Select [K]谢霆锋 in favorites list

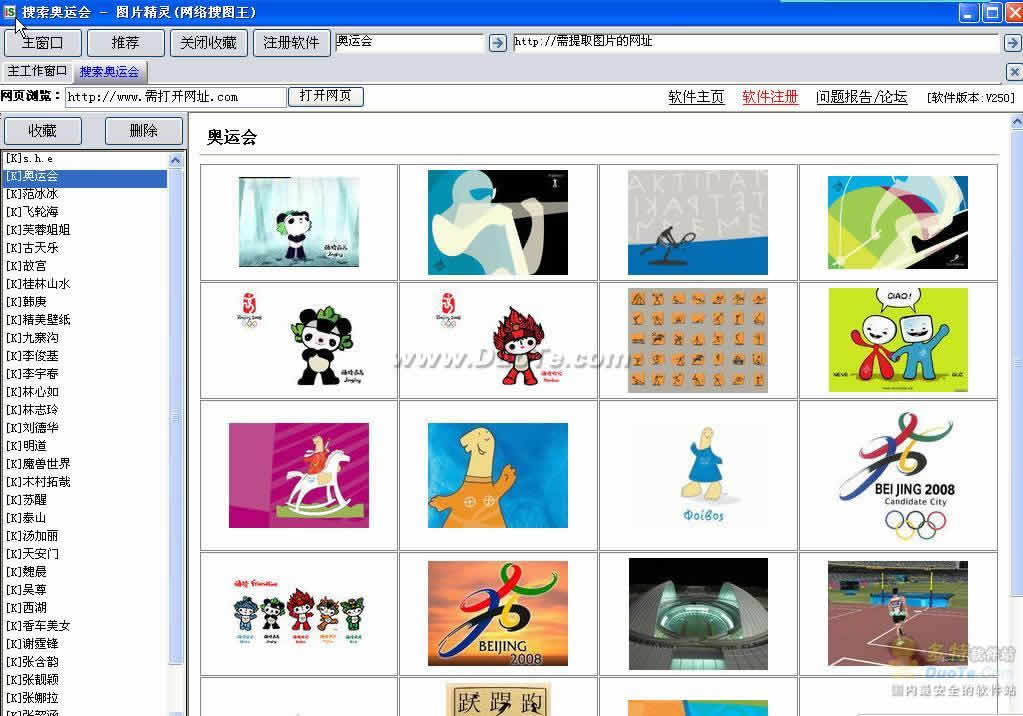pos(86,644)
